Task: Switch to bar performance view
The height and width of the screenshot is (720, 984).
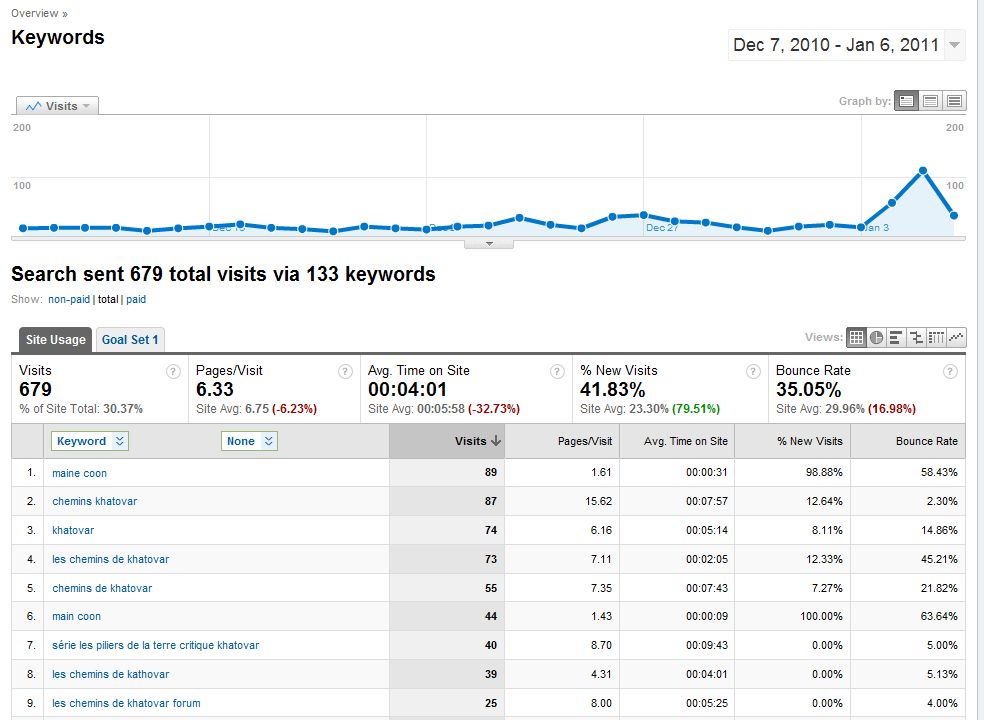Action: [x=896, y=338]
